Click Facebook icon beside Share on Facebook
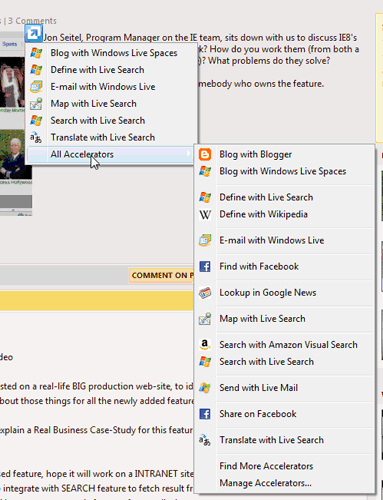 click(x=205, y=414)
